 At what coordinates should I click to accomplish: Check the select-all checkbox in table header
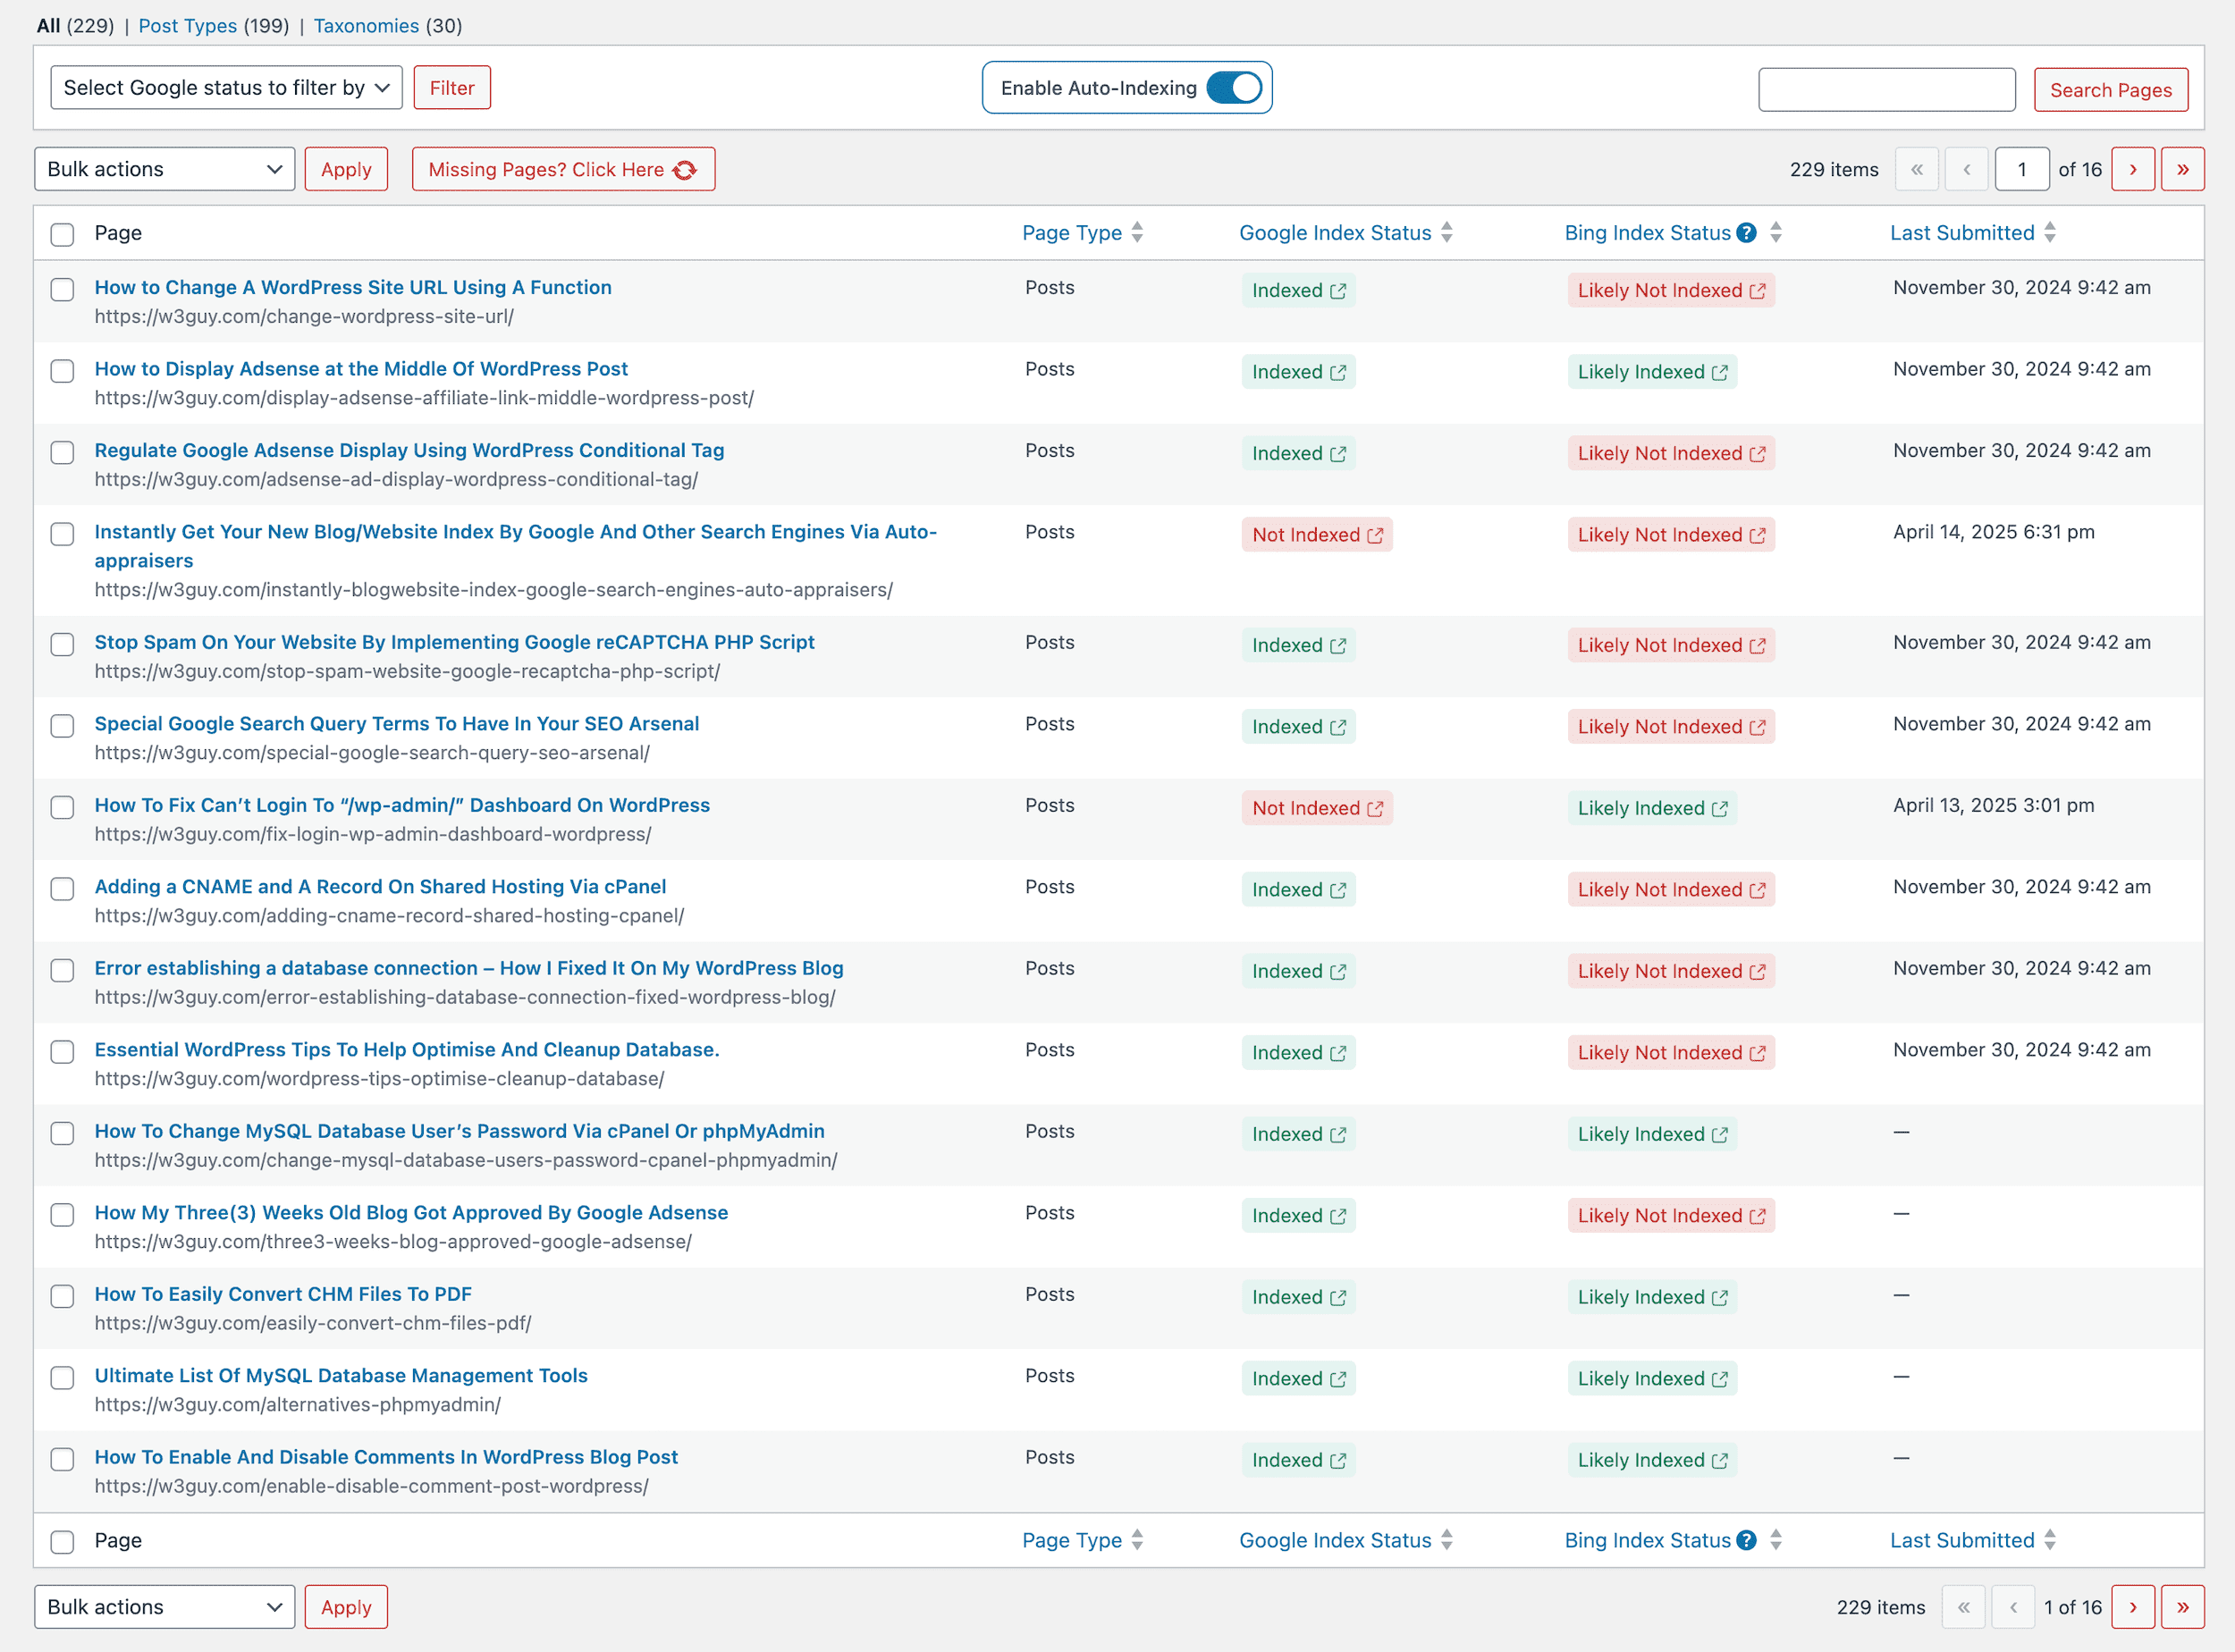click(x=62, y=234)
